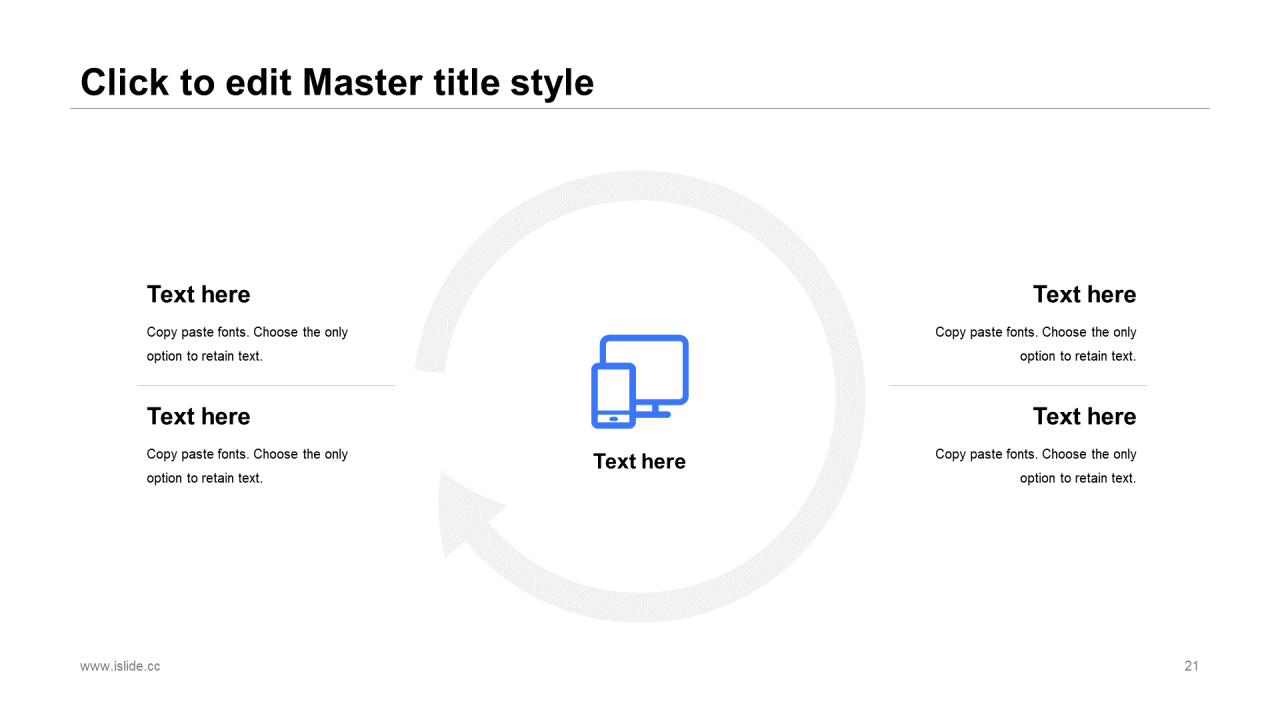Screen dimensions: 1280x720
Task: Click the slide number 21
Action: click(1191, 666)
